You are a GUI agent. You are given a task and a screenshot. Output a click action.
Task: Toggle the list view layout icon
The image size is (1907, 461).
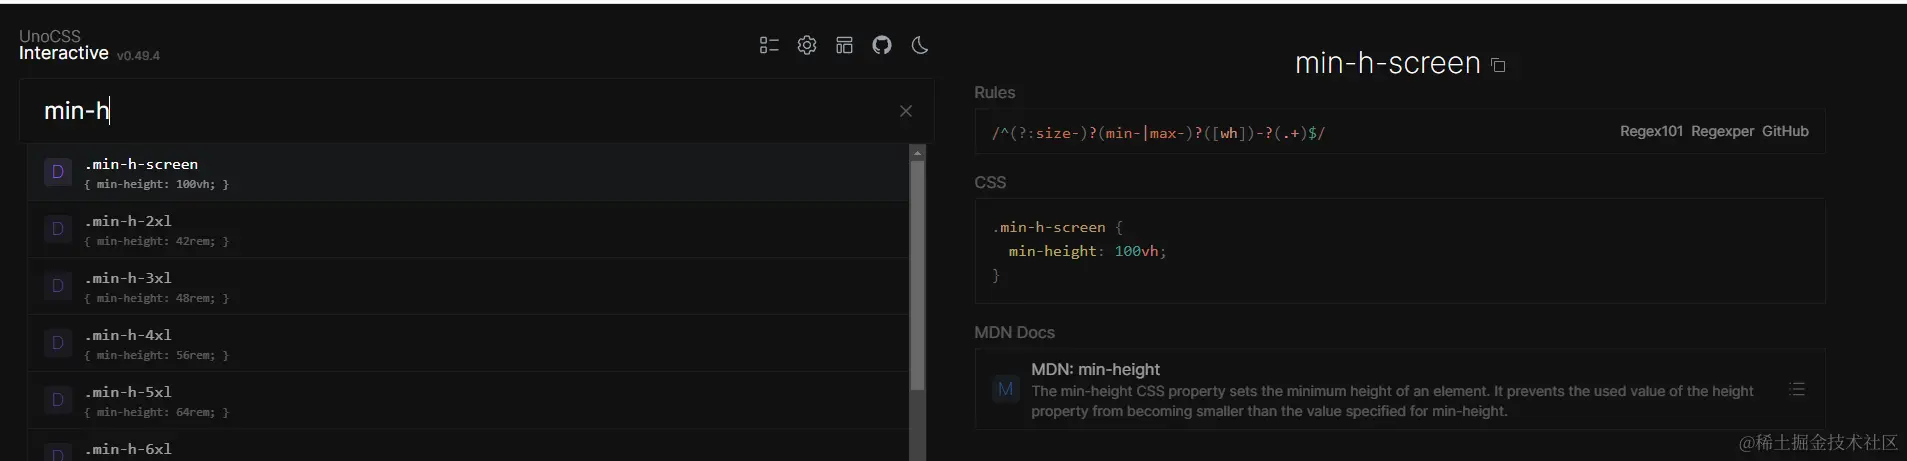769,45
